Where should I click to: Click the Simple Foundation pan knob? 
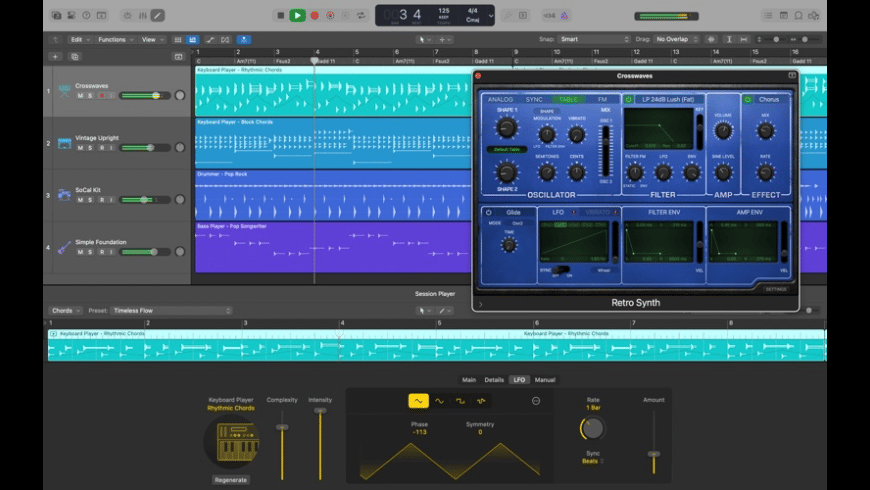point(180,252)
